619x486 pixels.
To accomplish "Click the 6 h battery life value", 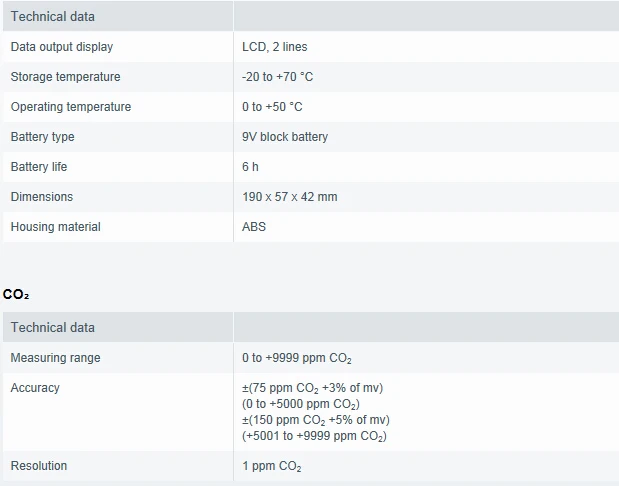I will click(250, 167).
